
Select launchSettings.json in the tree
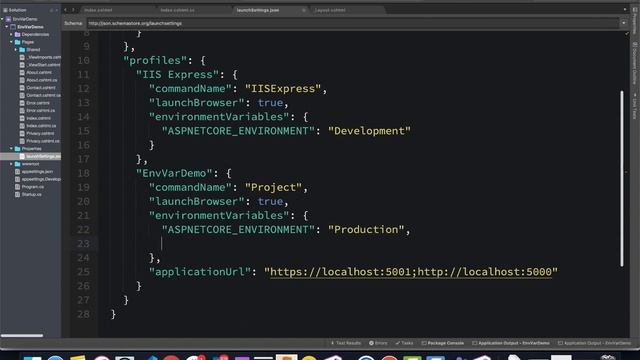point(43,156)
